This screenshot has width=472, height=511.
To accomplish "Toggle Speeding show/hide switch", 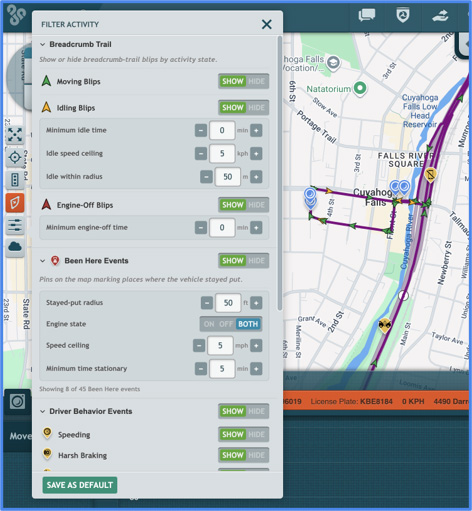I will pyautogui.click(x=244, y=435).
